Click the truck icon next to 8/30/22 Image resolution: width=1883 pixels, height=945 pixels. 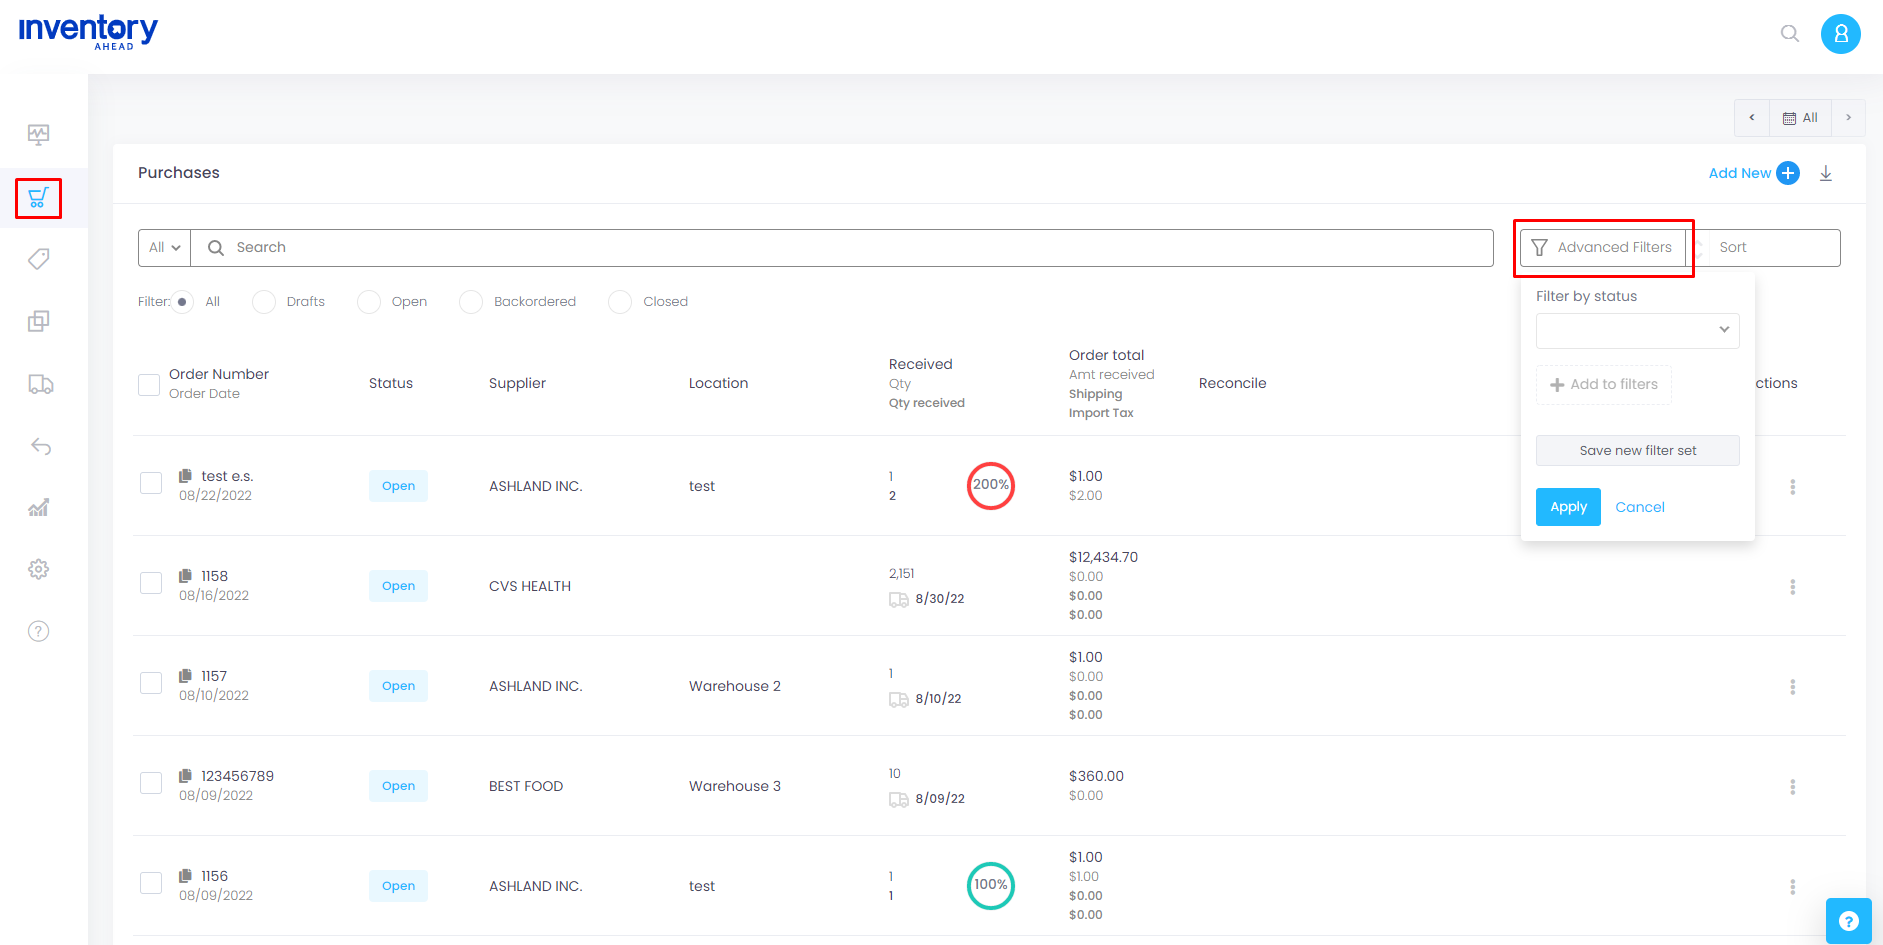(x=898, y=599)
